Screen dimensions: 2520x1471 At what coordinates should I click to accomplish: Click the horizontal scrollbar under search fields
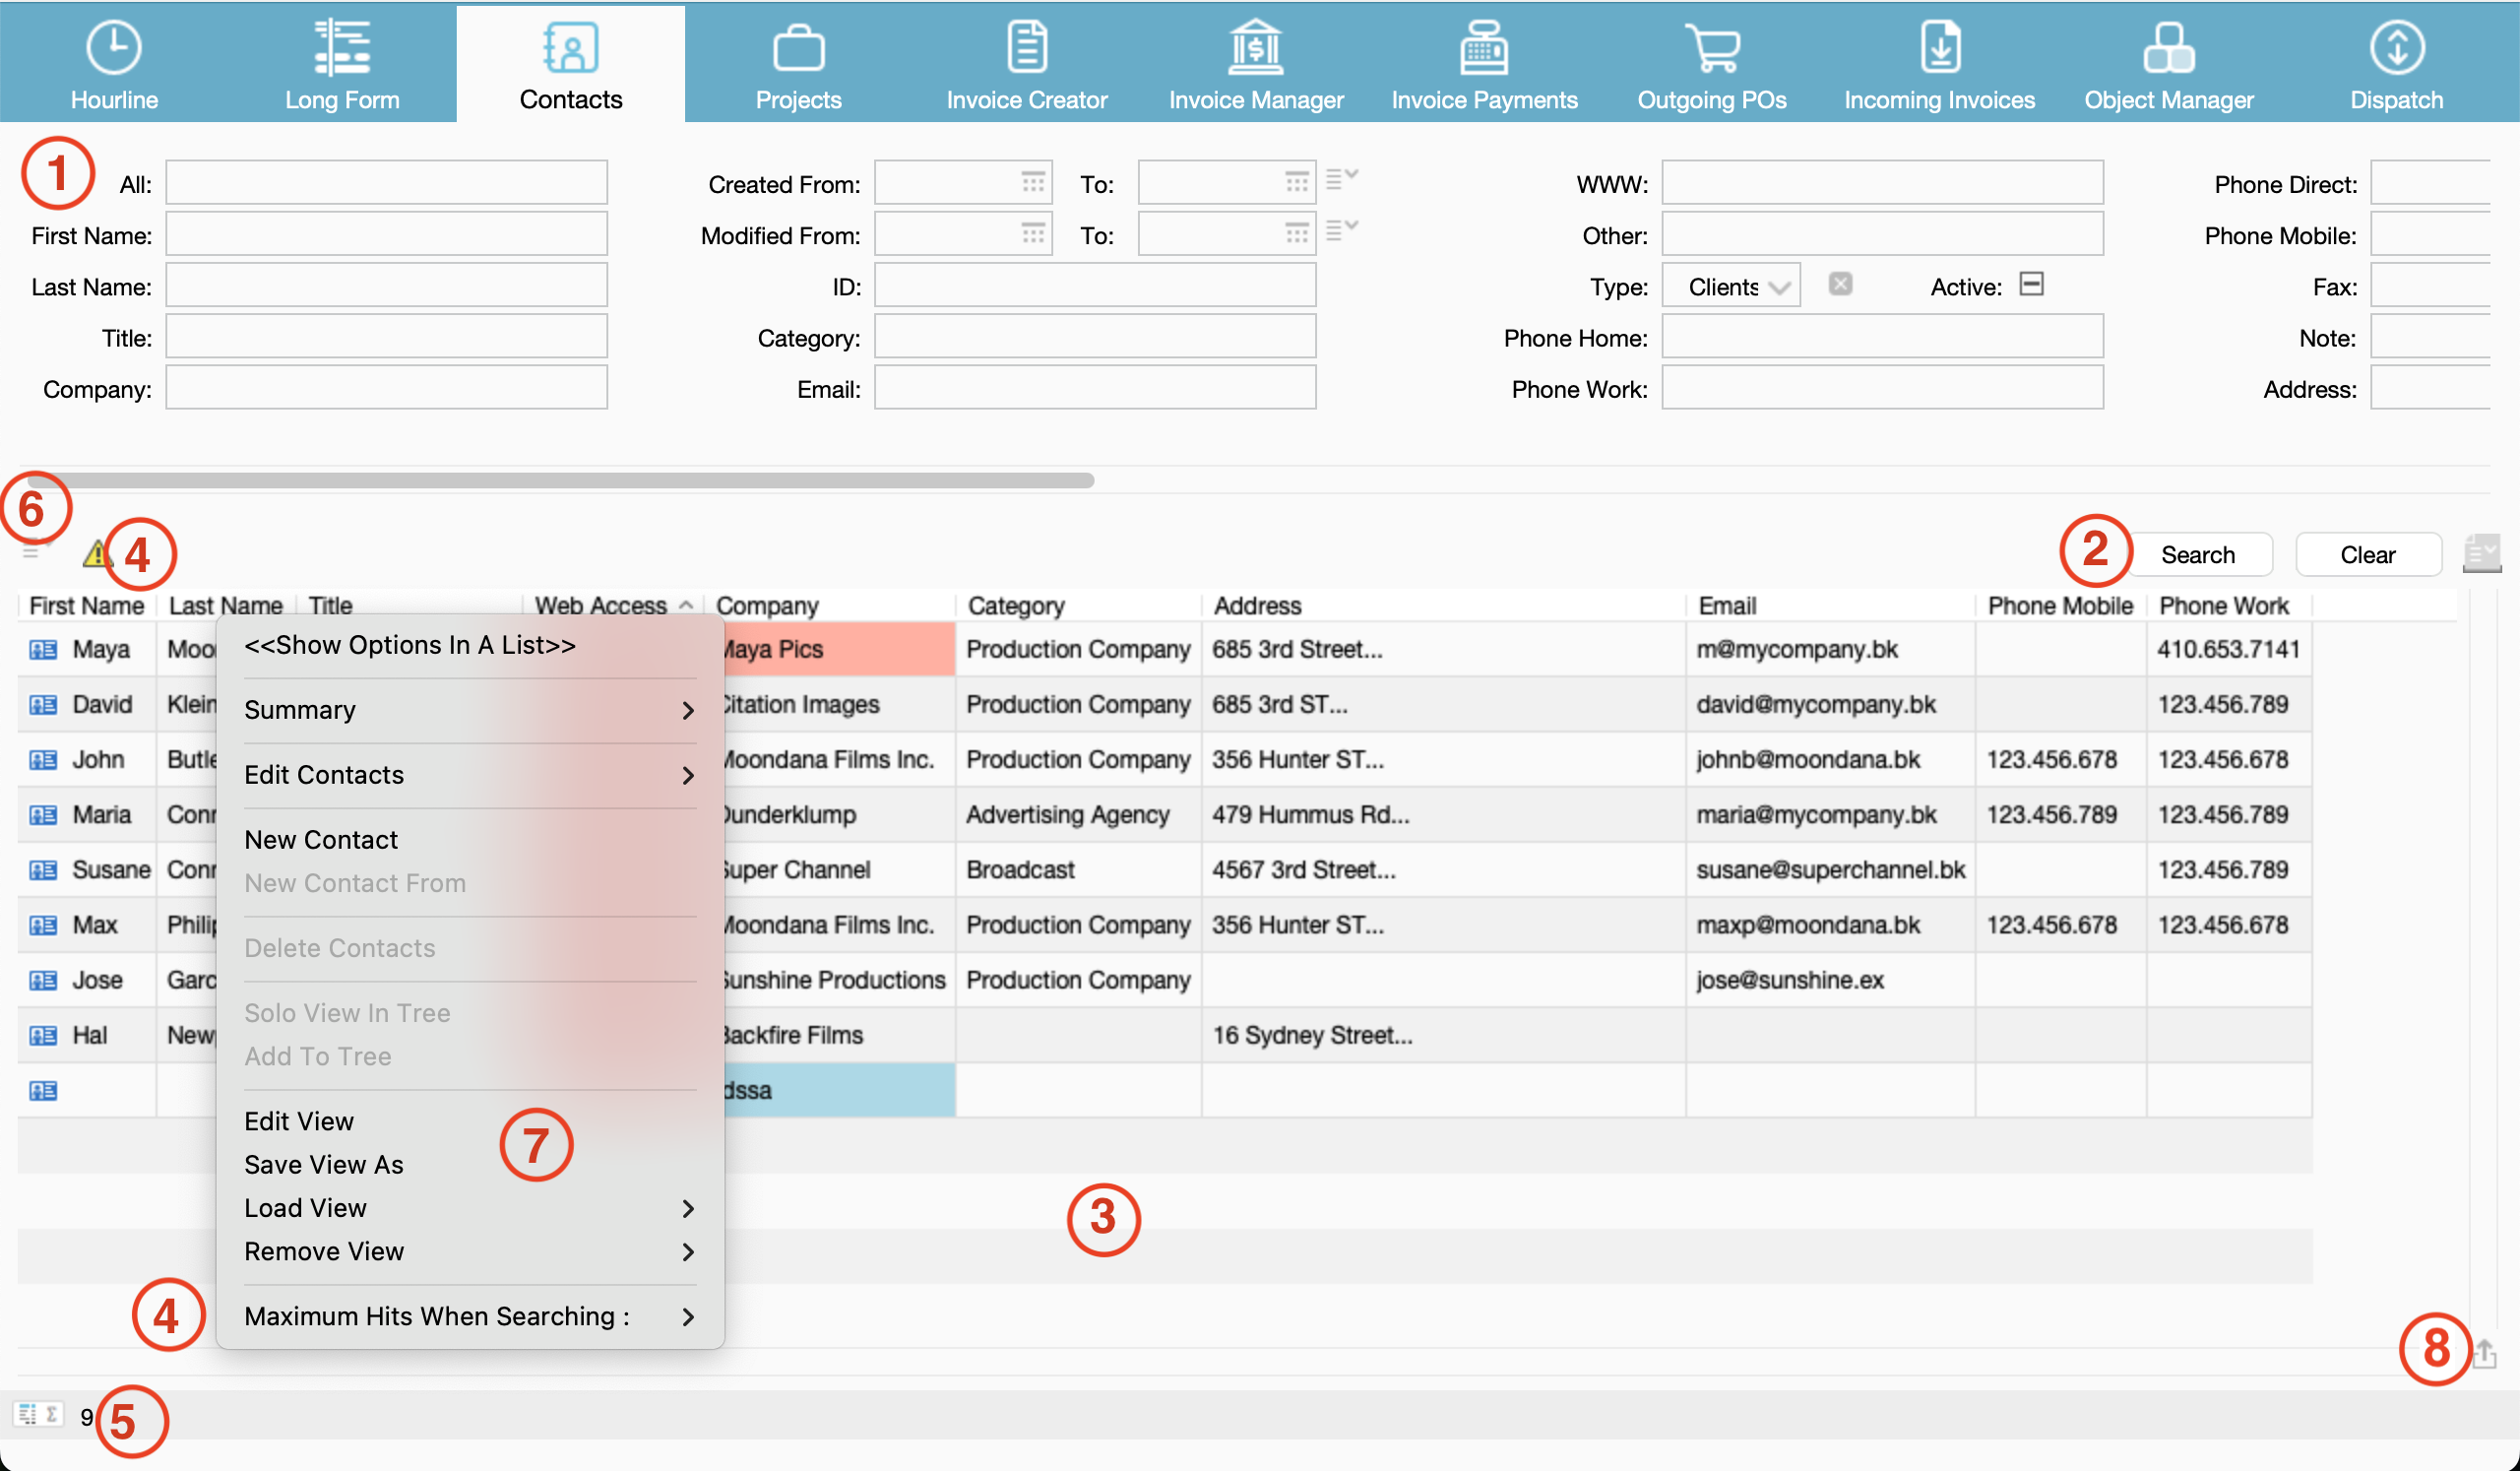pos(560,481)
